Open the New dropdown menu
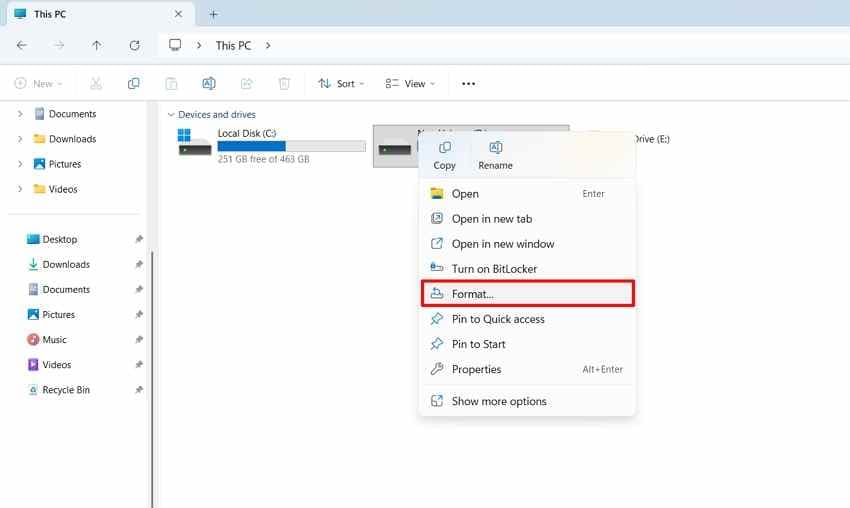 [x=38, y=83]
